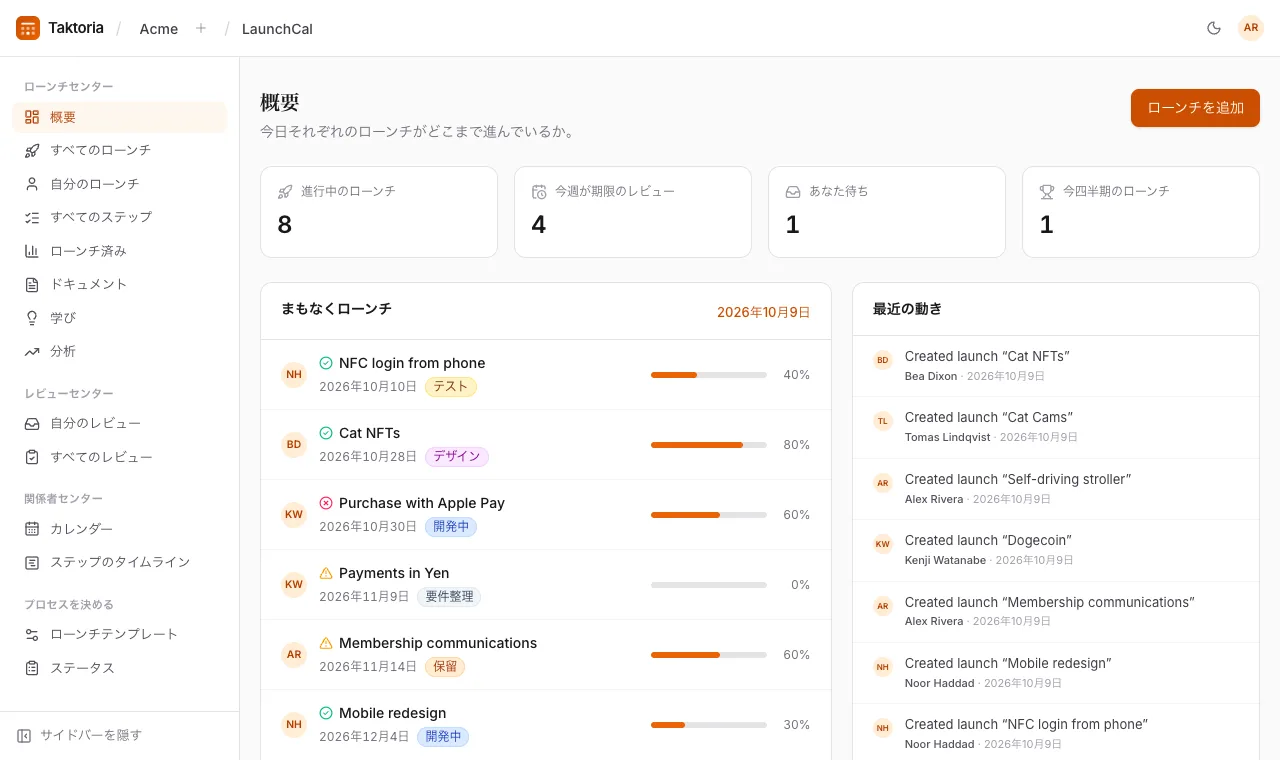Viewport: 1280px width, 760px height.
Task: Click the 2026年10月9日 date in まもなくローンチ header
Action: pyautogui.click(x=764, y=312)
